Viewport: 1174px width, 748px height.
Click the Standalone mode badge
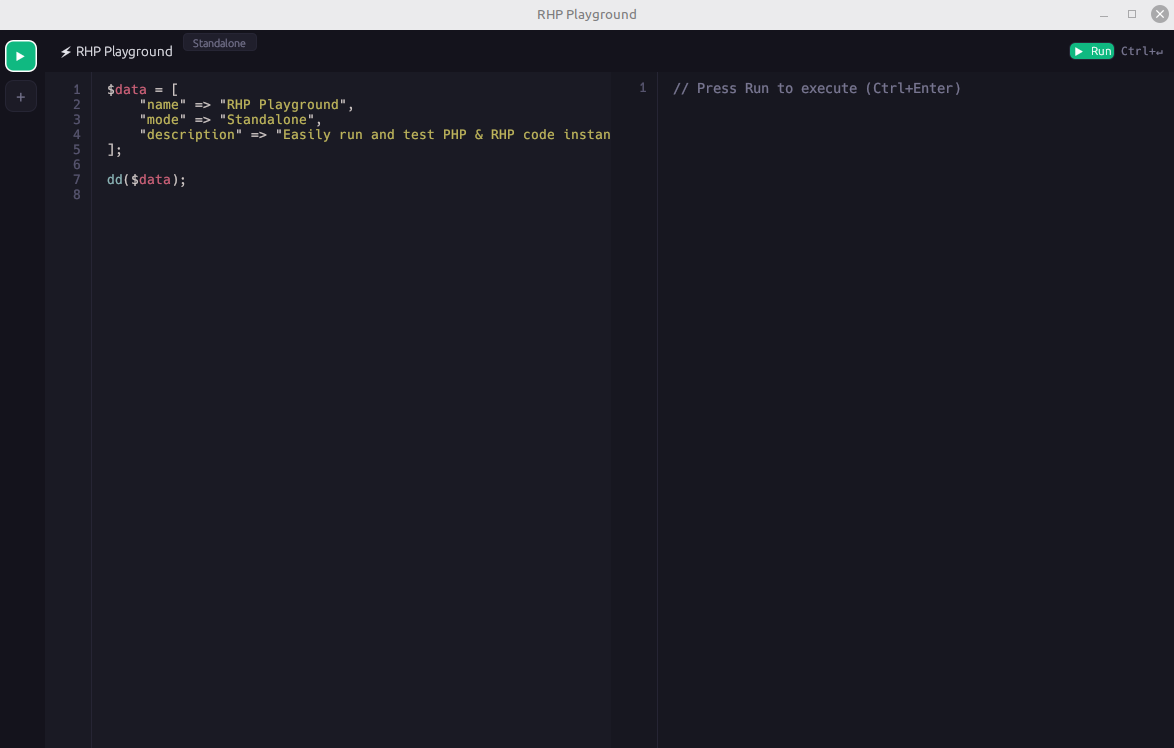pos(219,43)
